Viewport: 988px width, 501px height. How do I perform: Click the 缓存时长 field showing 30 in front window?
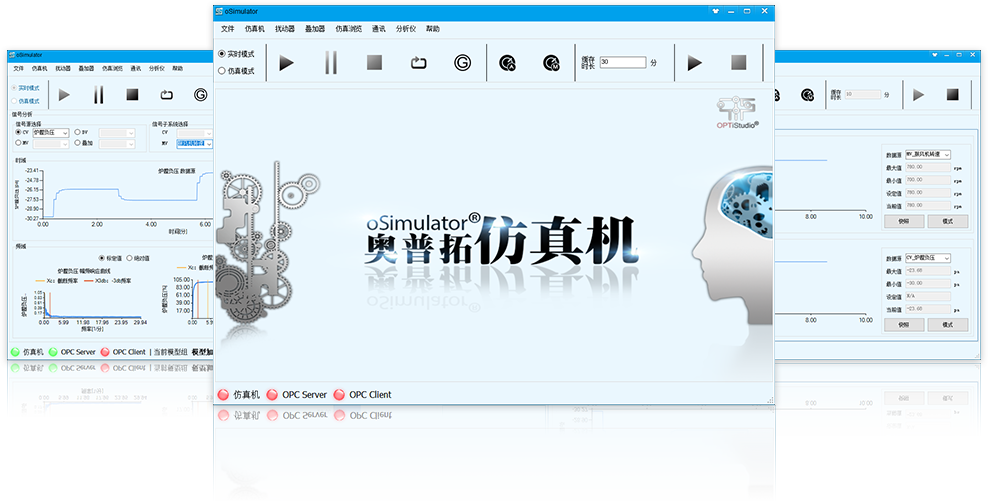tap(623, 62)
